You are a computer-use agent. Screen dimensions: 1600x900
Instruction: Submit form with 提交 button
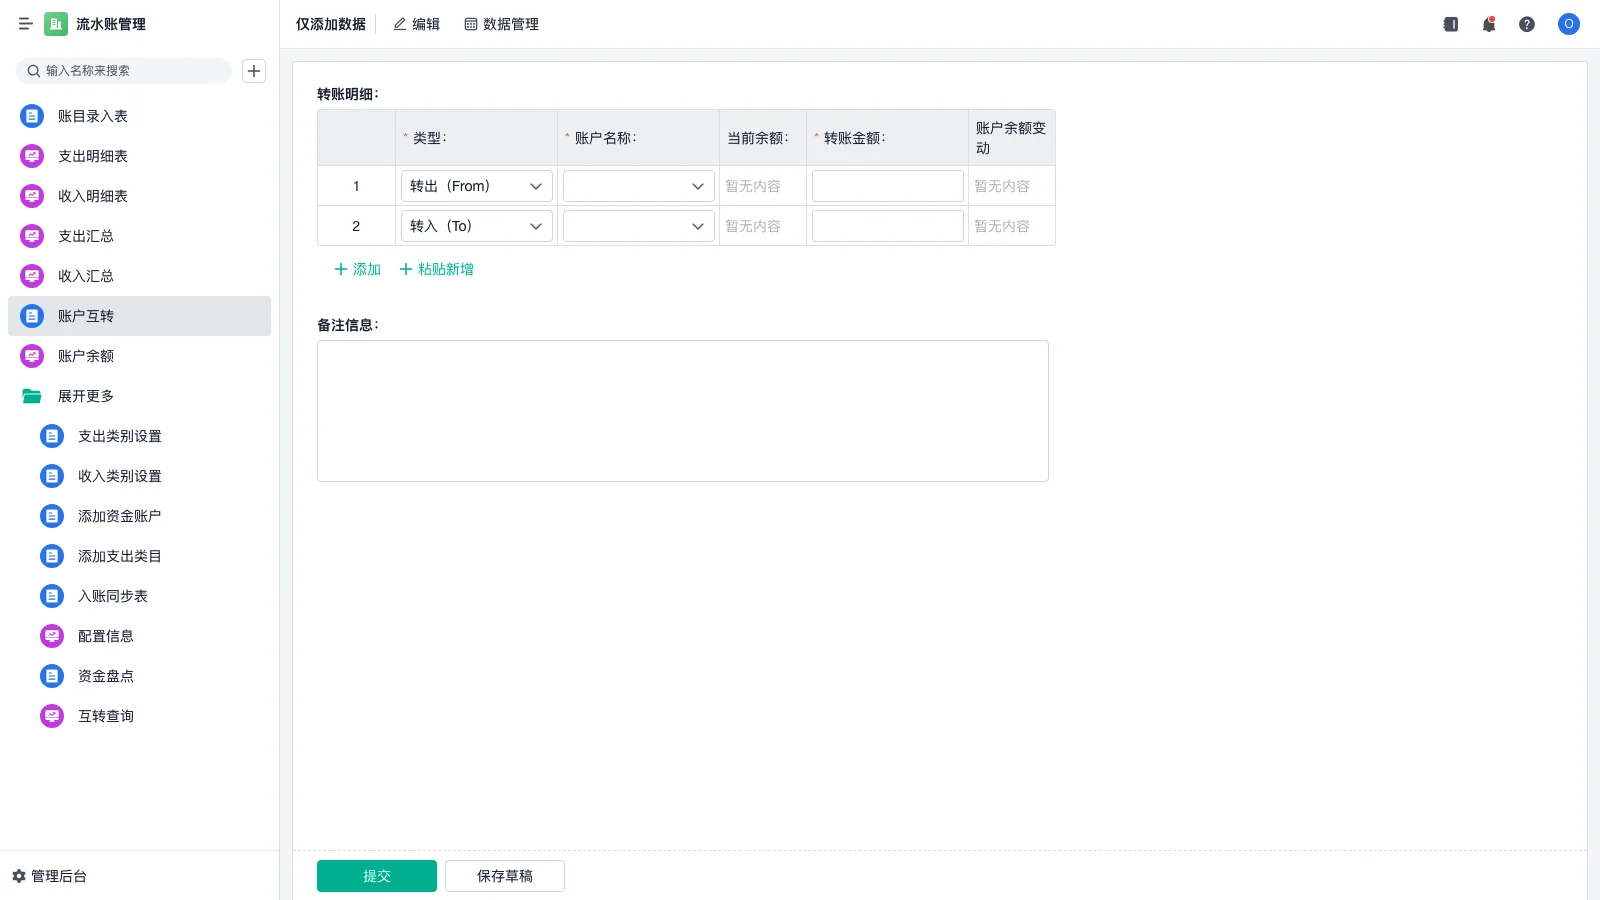[377, 876]
